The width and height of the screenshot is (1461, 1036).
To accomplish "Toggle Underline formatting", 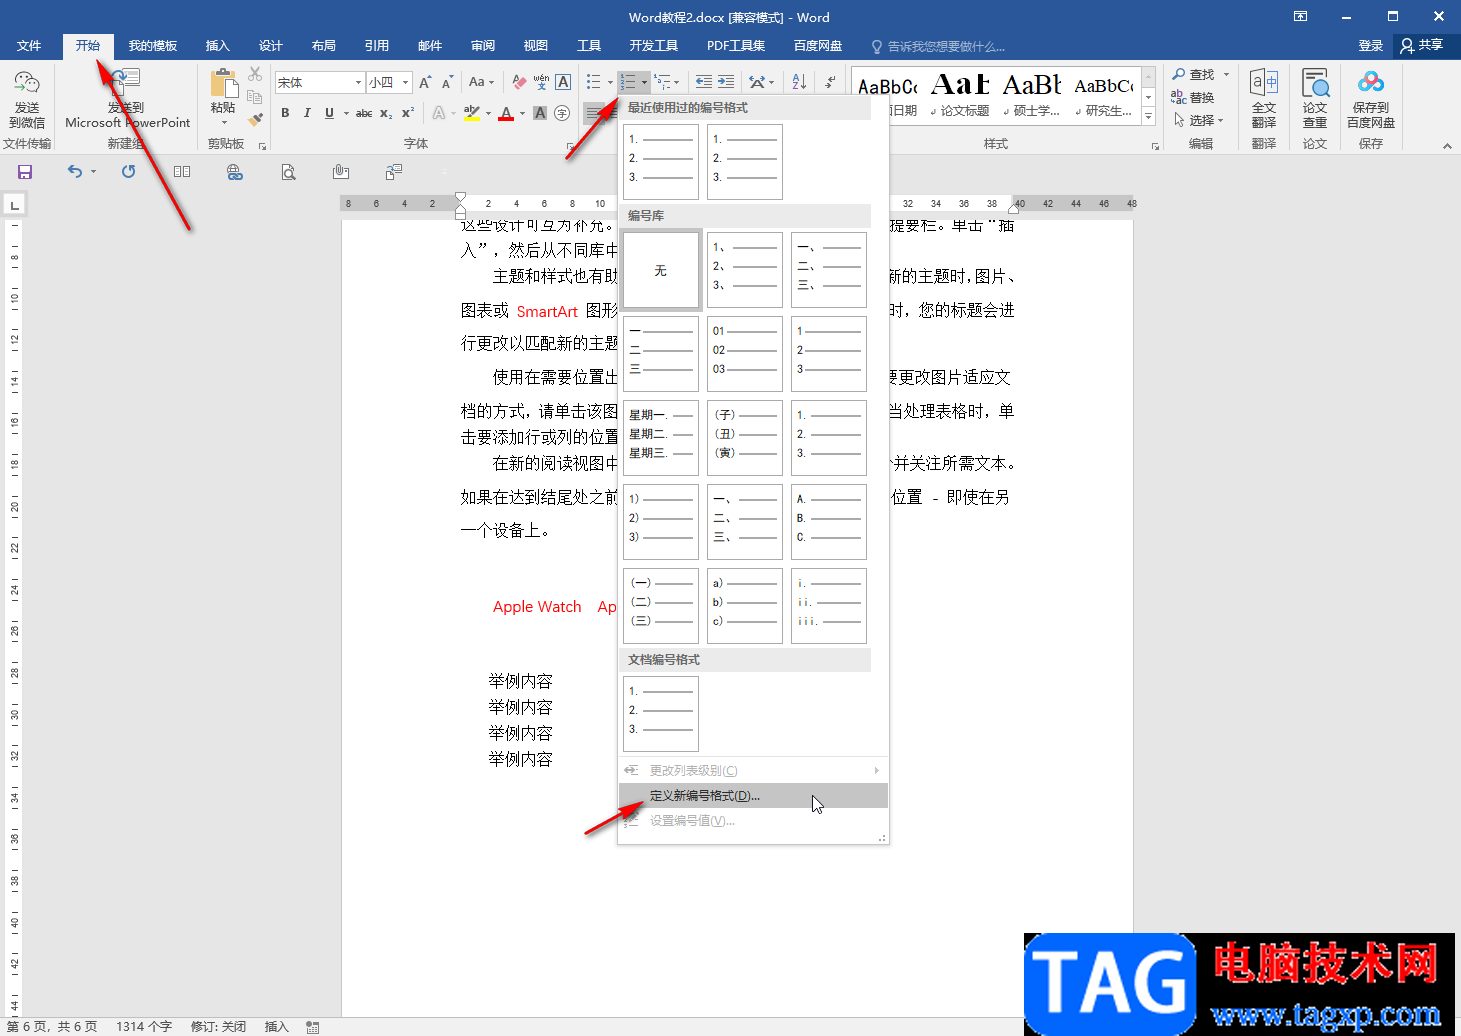I will (329, 113).
